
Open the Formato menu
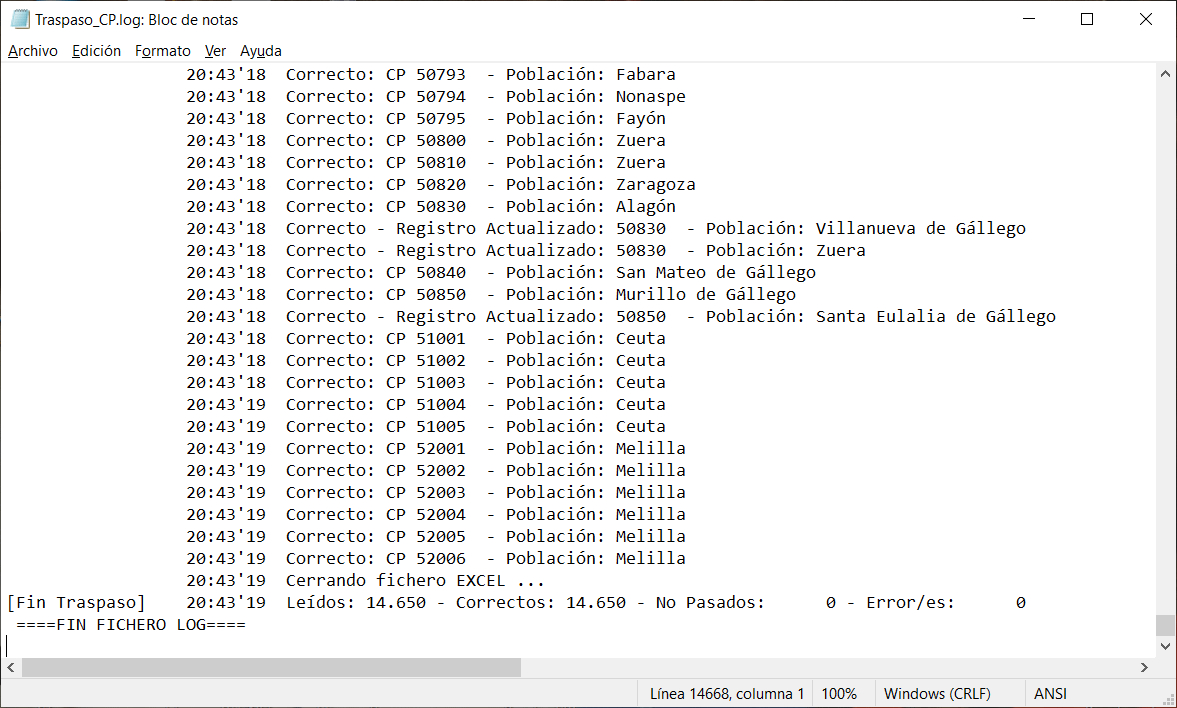tap(163, 51)
